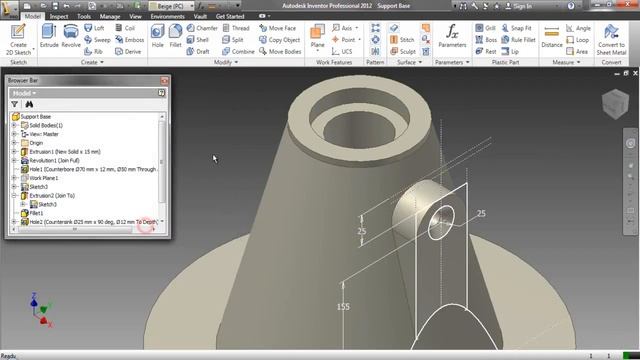Choose the Coil command
Screen dimensions: 640x360
click(125, 28)
